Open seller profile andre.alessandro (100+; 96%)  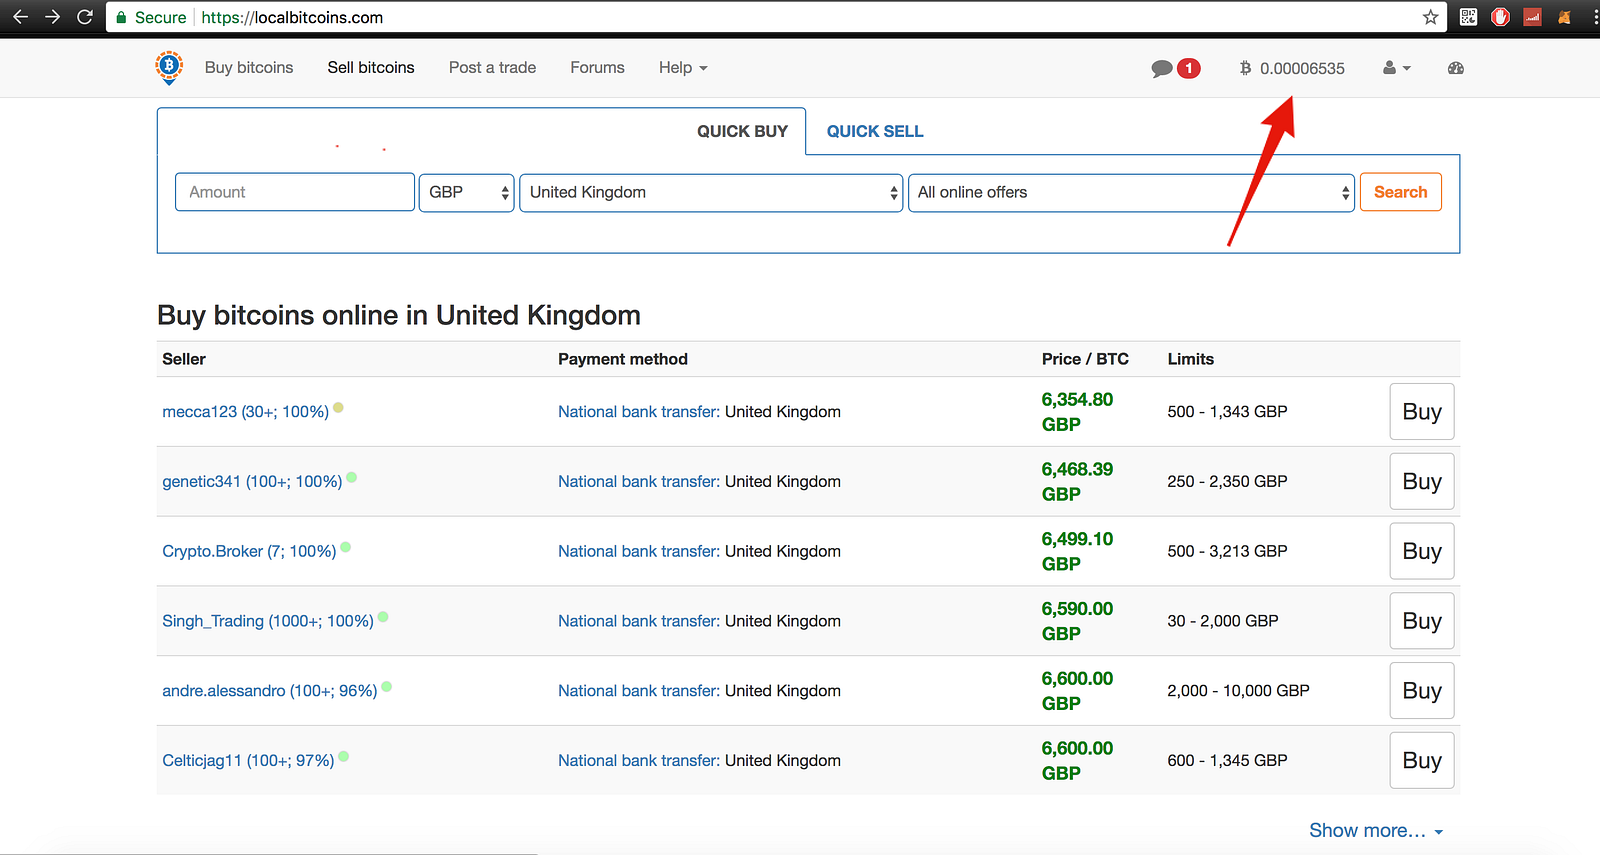(x=270, y=691)
